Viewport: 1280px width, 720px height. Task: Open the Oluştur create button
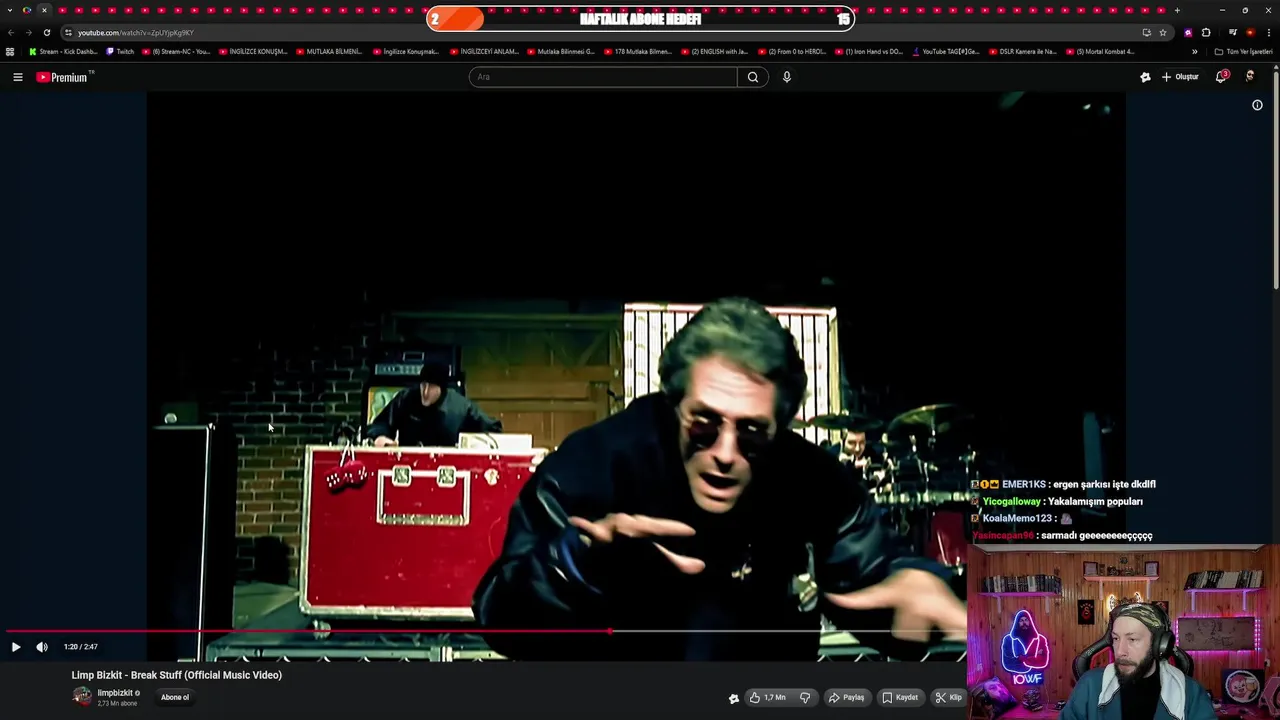tap(1180, 77)
